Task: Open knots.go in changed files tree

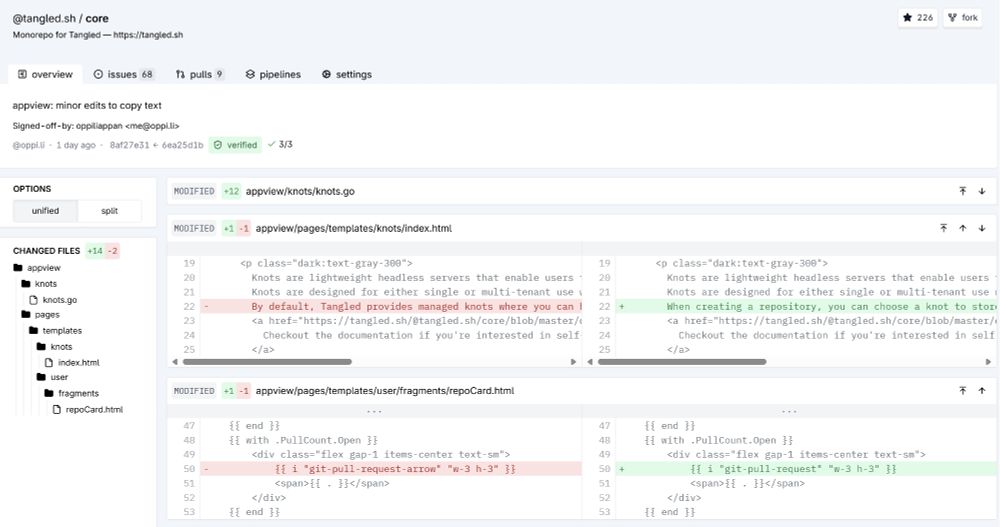Action: pyautogui.click(x=53, y=299)
